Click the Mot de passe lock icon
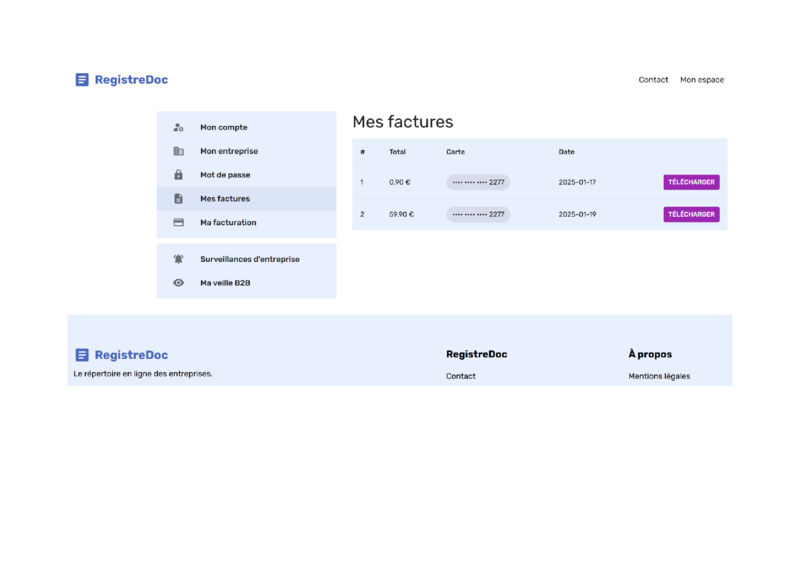 click(178, 175)
